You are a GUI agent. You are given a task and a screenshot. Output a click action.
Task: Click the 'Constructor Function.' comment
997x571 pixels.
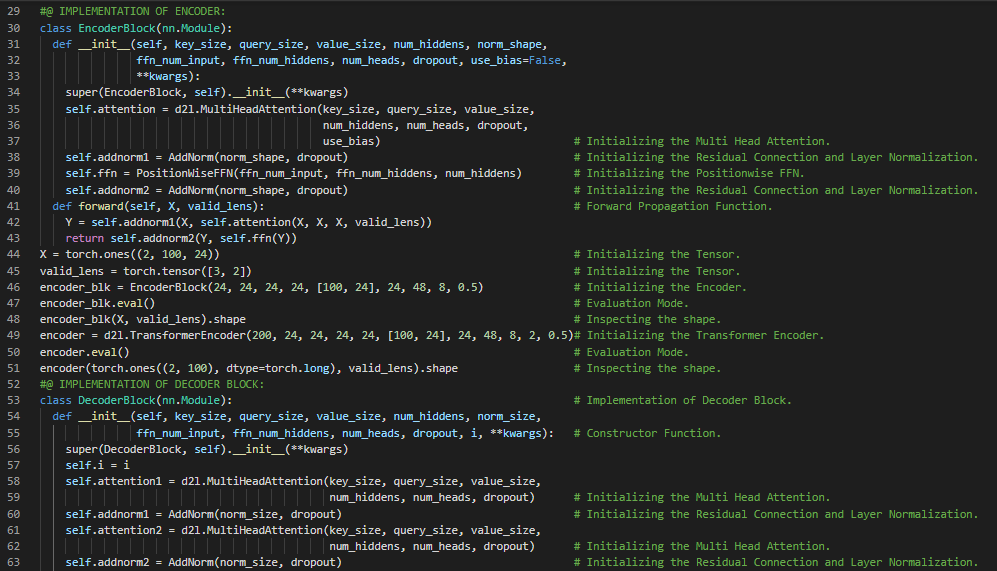pyautogui.click(x=652, y=433)
